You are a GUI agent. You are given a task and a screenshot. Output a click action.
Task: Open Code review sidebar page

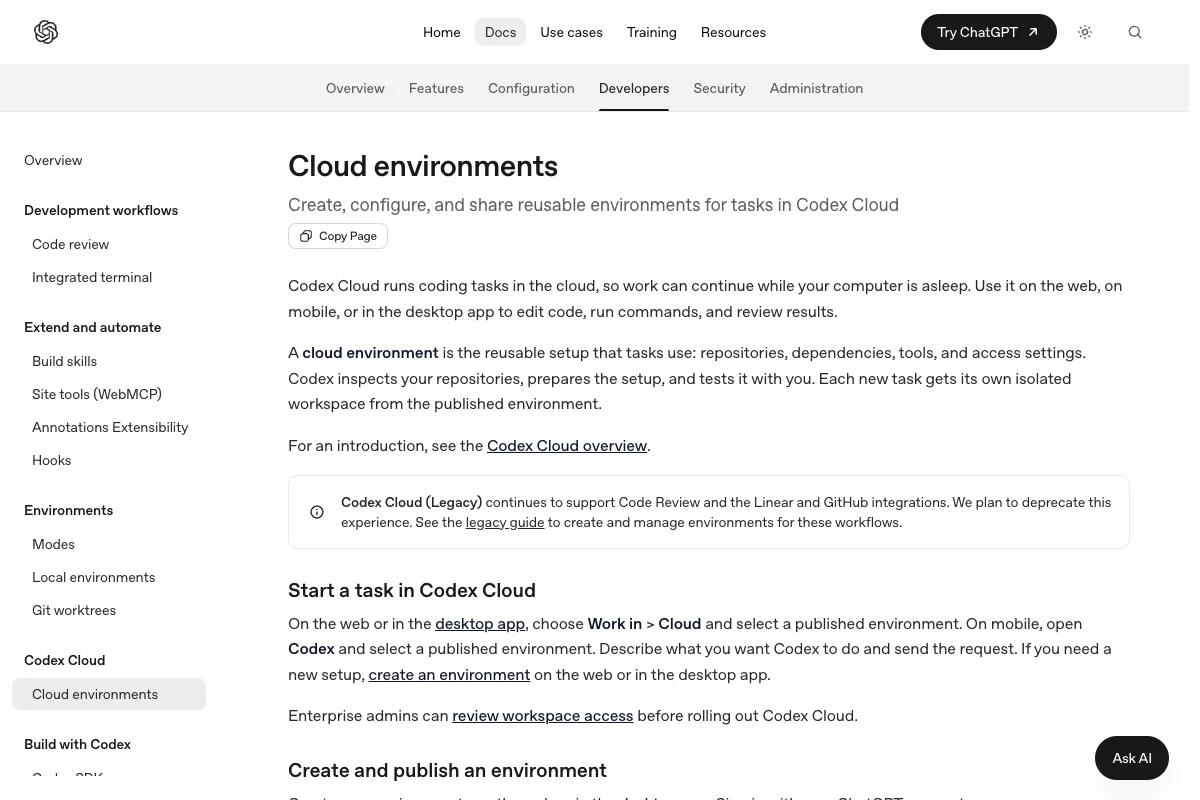(x=70, y=244)
